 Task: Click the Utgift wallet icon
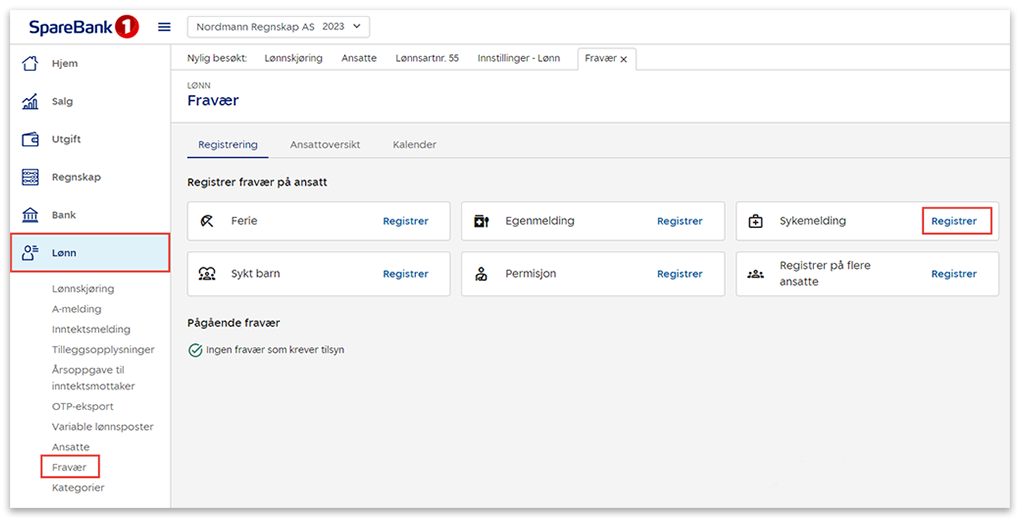[30, 140]
